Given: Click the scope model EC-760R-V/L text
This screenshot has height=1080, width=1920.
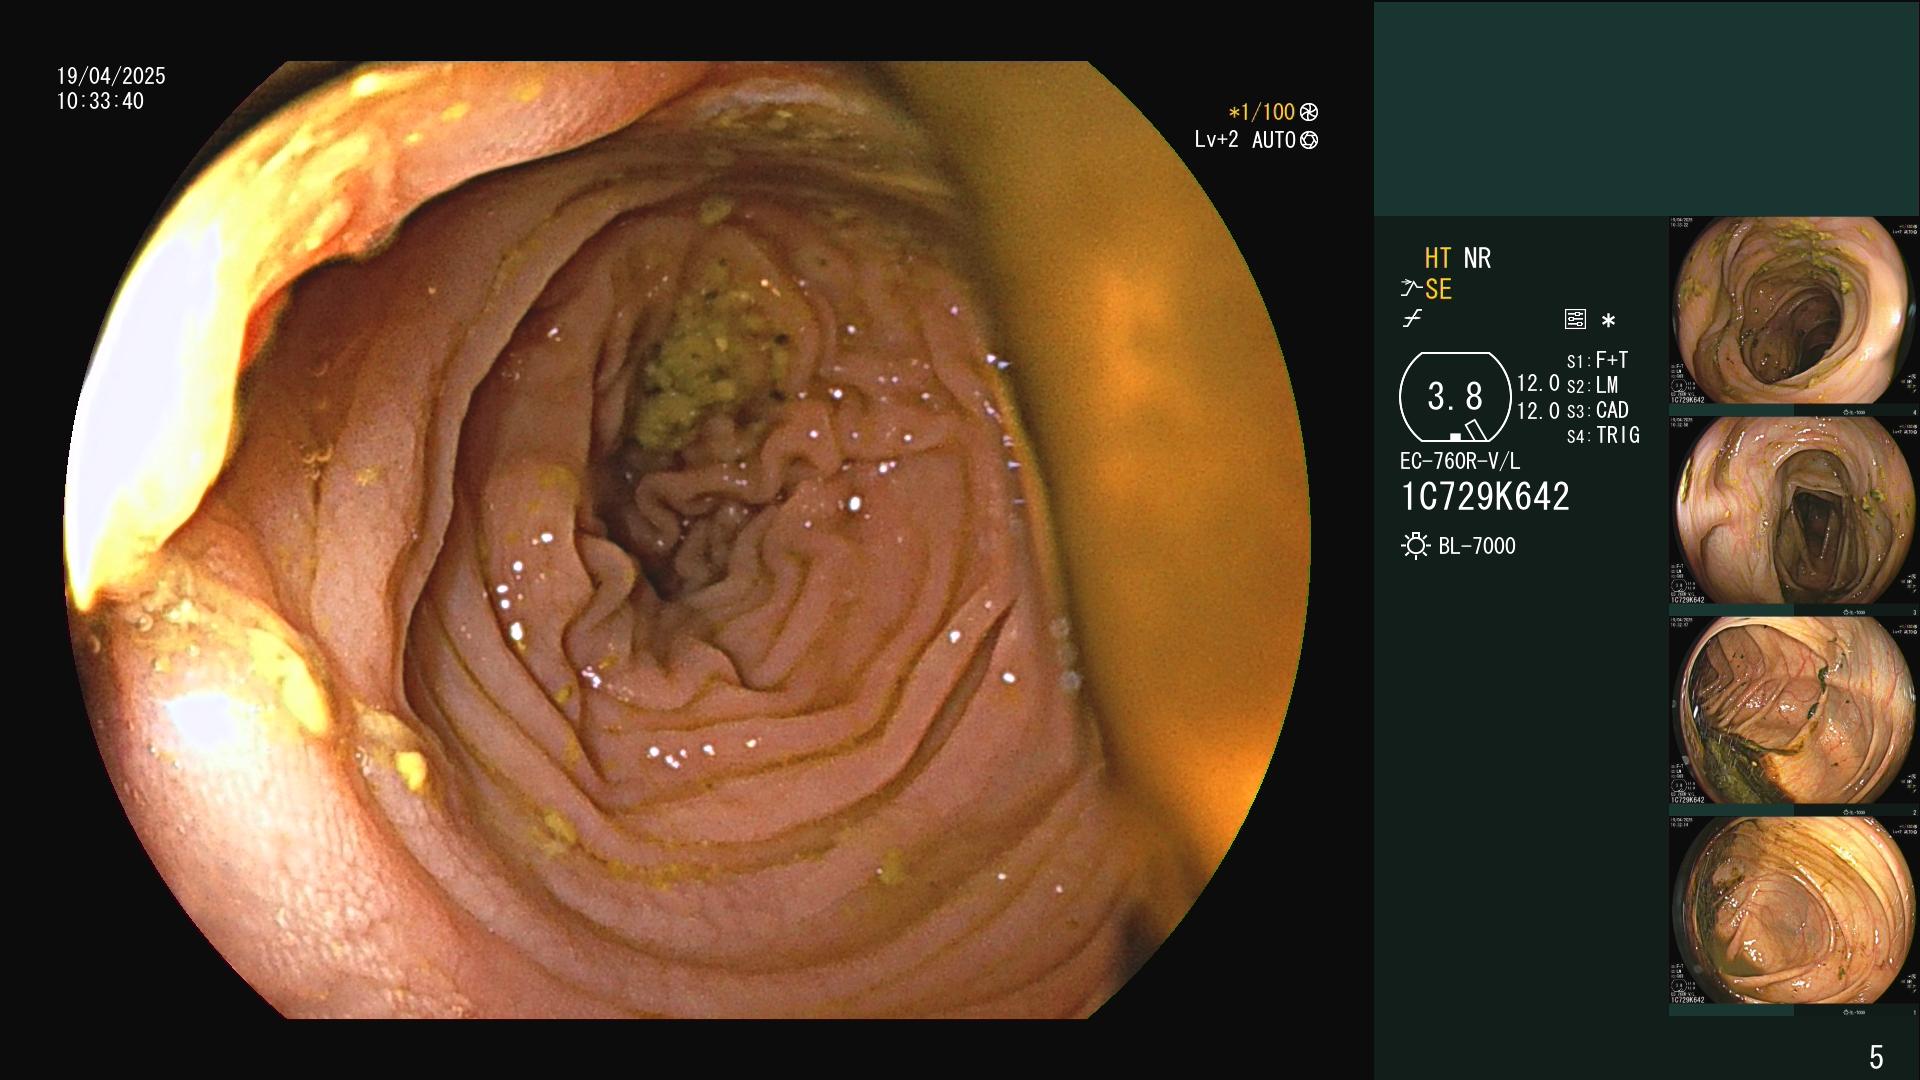Looking at the screenshot, I should (1459, 461).
